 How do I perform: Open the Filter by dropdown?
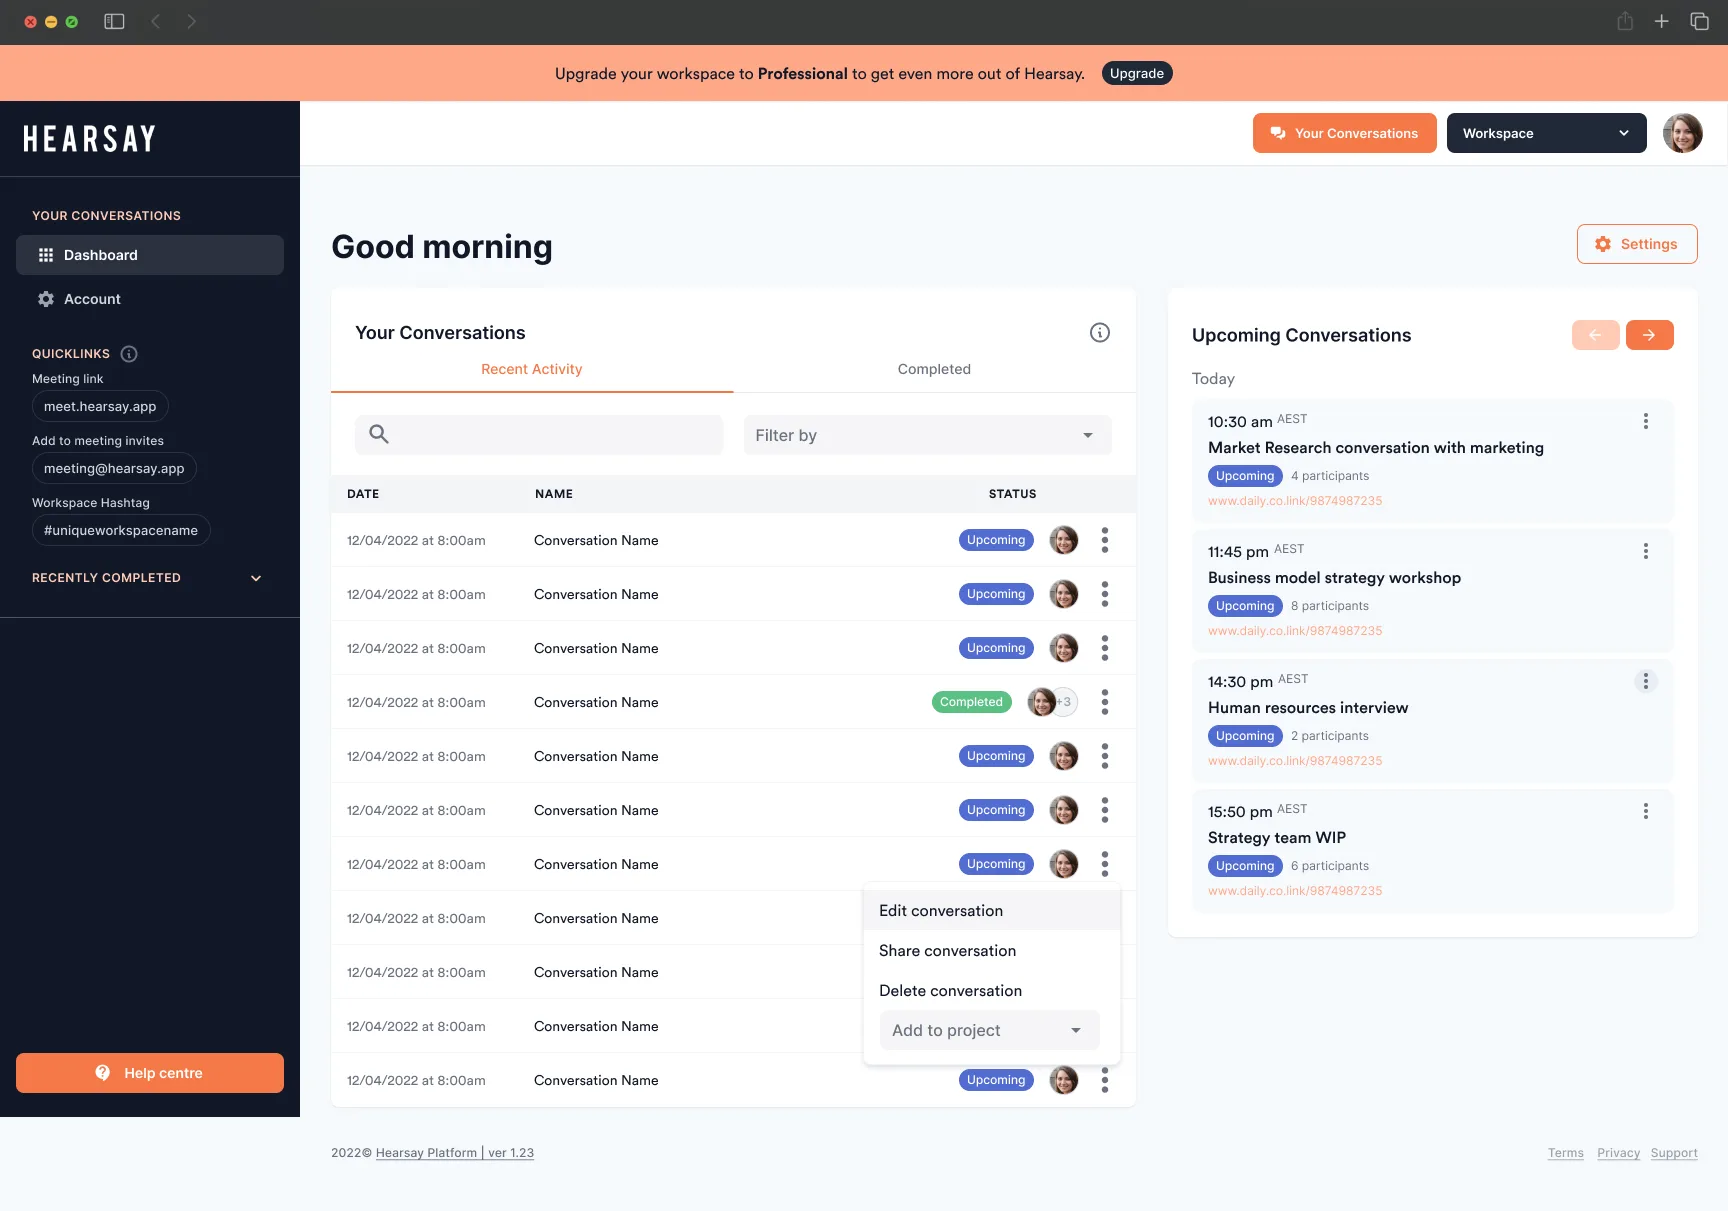(927, 435)
